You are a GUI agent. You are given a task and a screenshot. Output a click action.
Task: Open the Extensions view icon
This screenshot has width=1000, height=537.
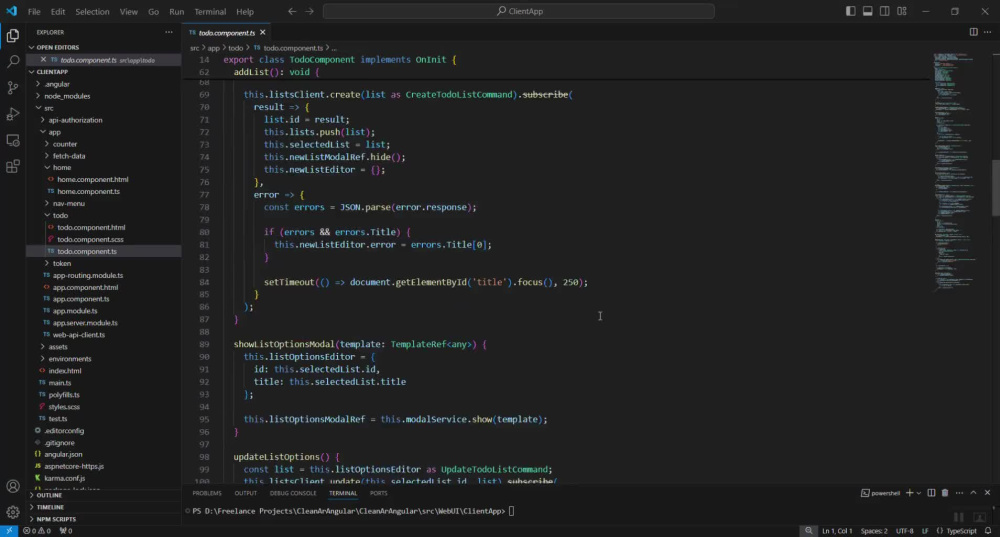tap(13, 166)
